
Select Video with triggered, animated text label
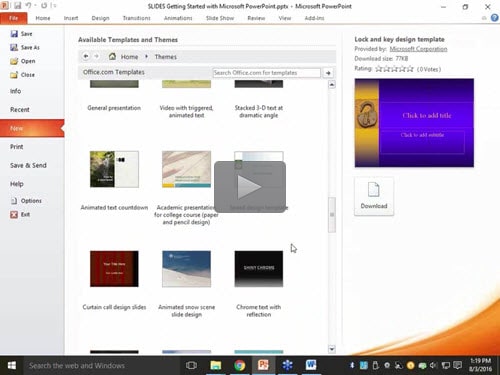186,111
